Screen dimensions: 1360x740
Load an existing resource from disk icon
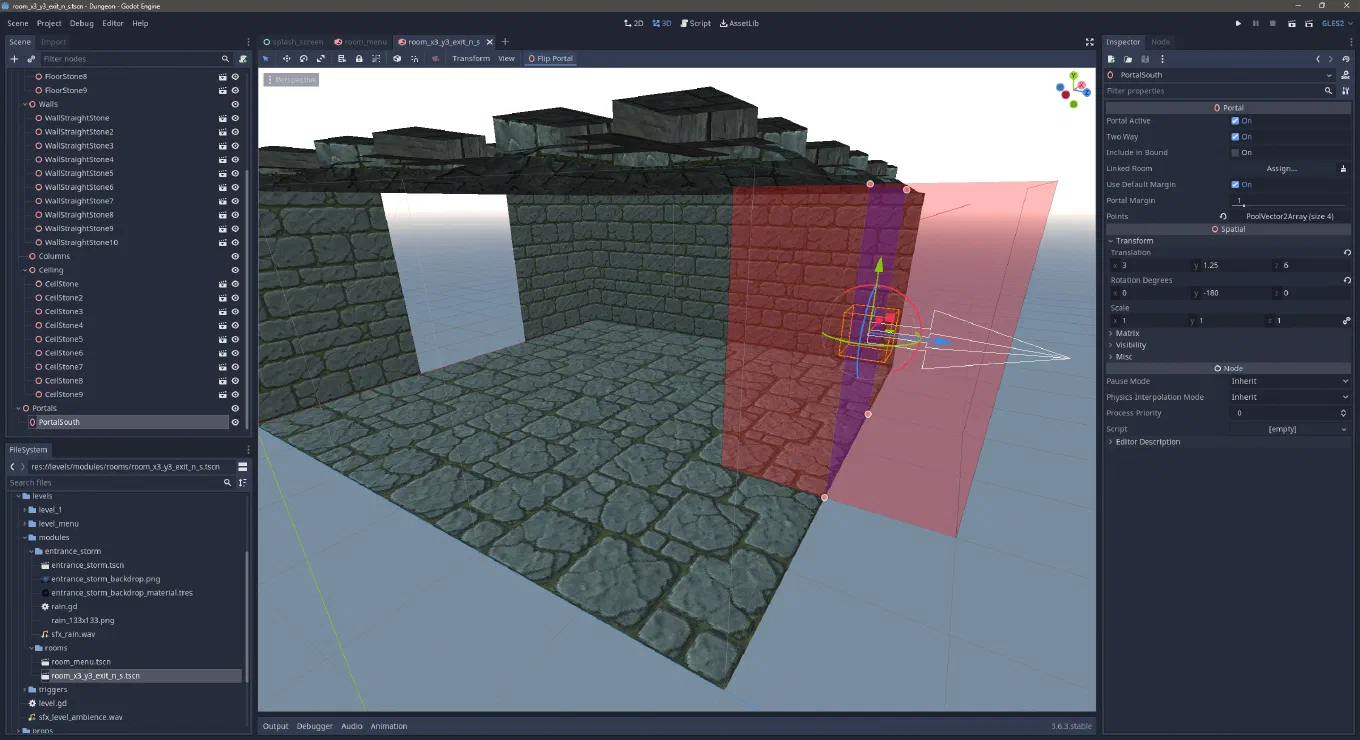(x=1128, y=59)
